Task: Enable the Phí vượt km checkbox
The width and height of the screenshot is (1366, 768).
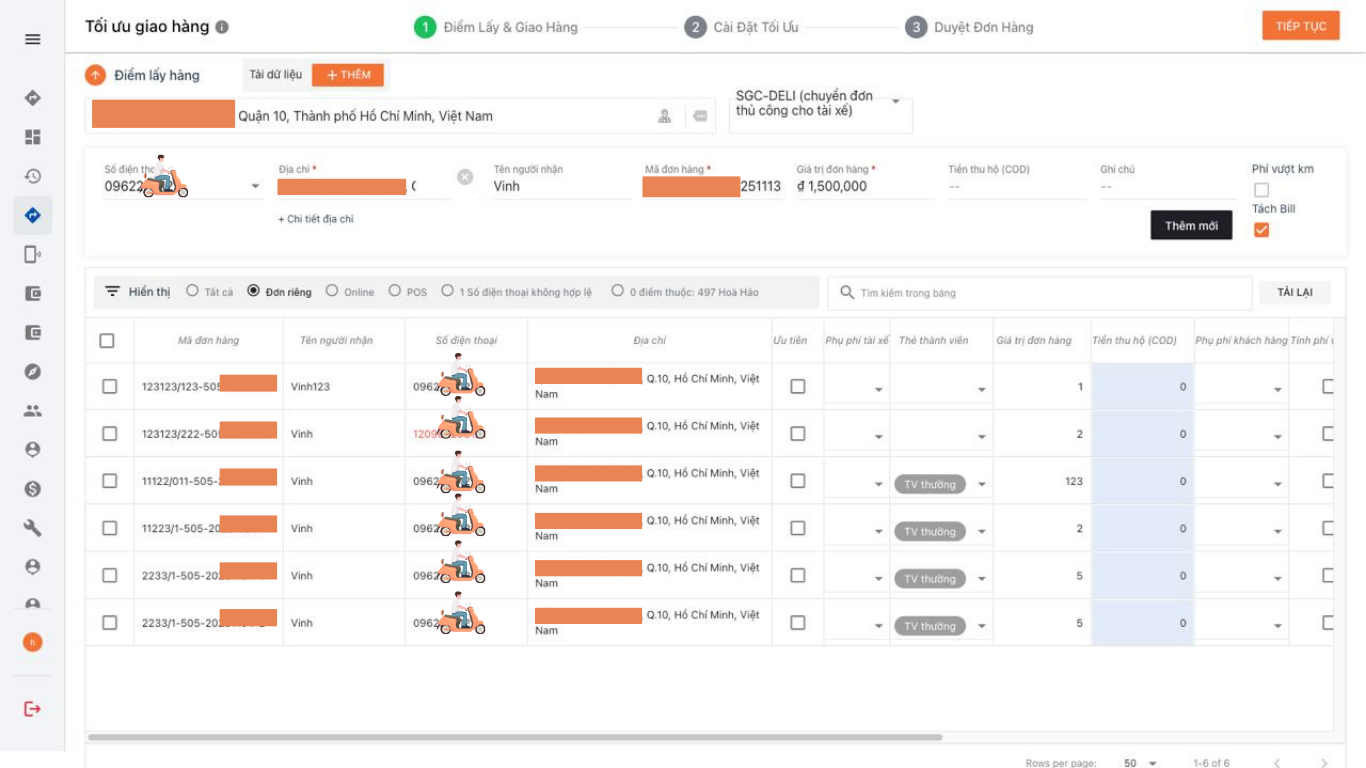Action: pos(1261,190)
